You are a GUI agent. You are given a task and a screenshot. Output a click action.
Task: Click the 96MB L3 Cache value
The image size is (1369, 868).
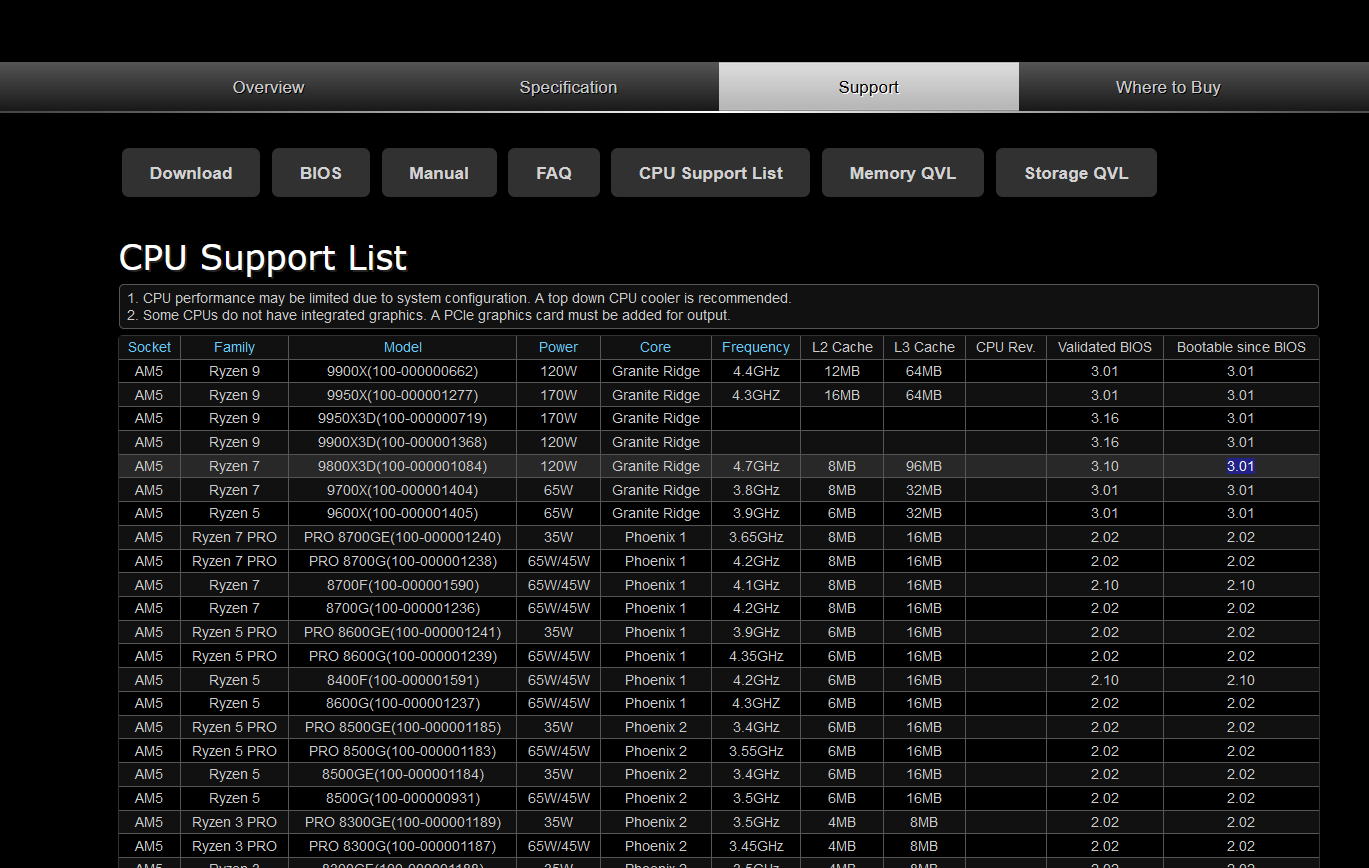pos(924,466)
